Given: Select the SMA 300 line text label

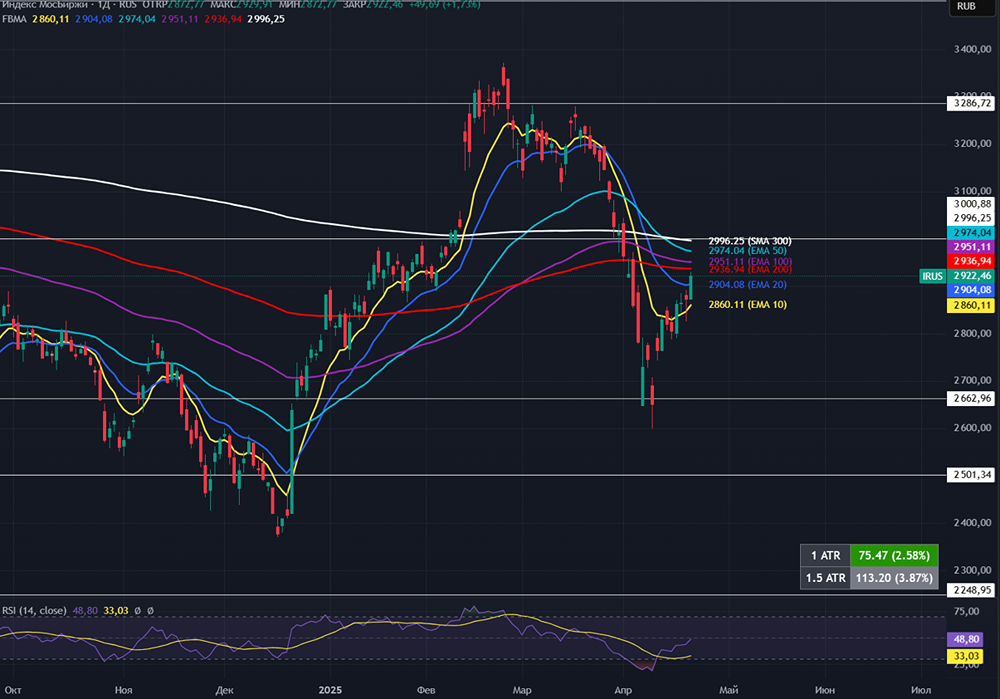Looking at the screenshot, I should [x=750, y=241].
